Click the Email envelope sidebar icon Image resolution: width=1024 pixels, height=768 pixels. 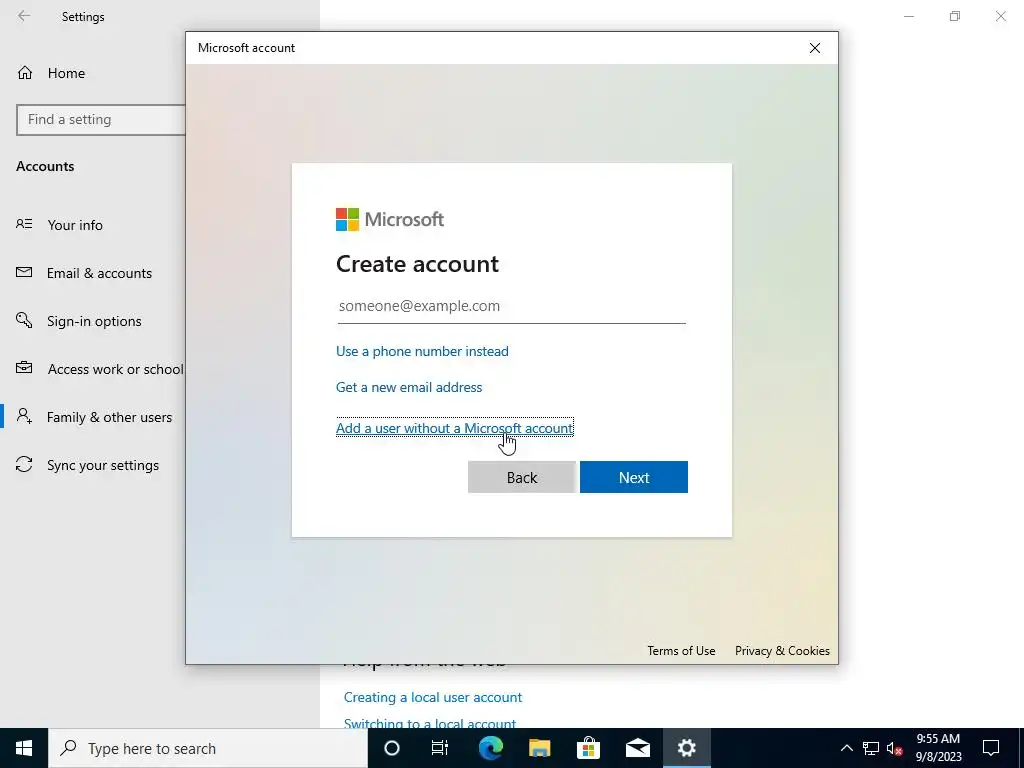pos(24,272)
